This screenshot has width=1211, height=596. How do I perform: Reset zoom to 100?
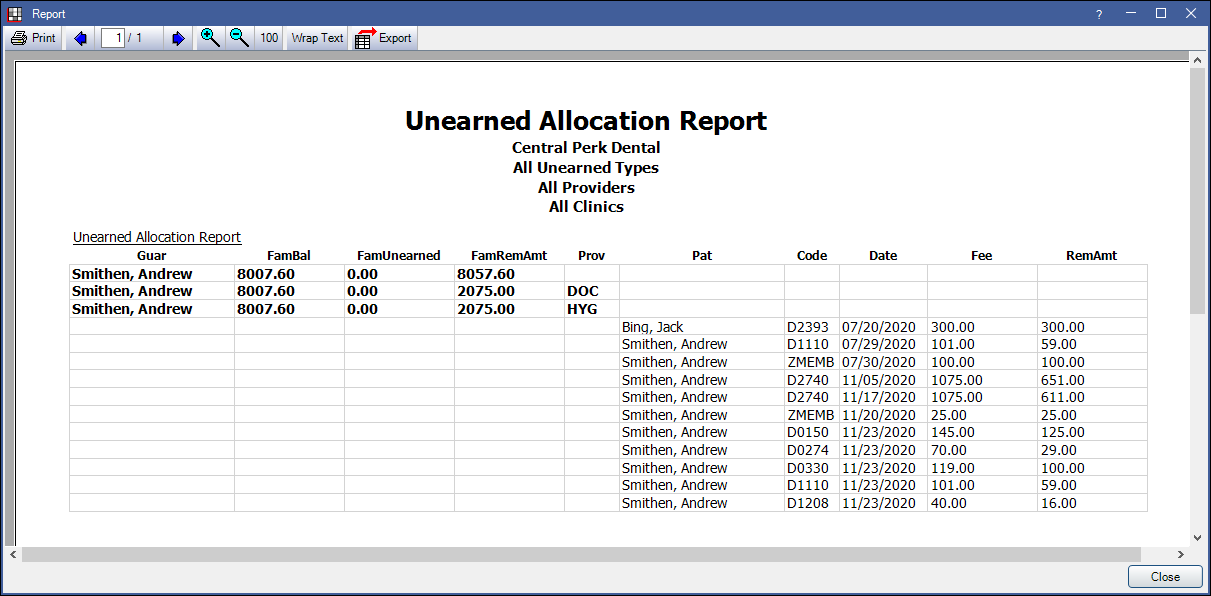tap(269, 38)
